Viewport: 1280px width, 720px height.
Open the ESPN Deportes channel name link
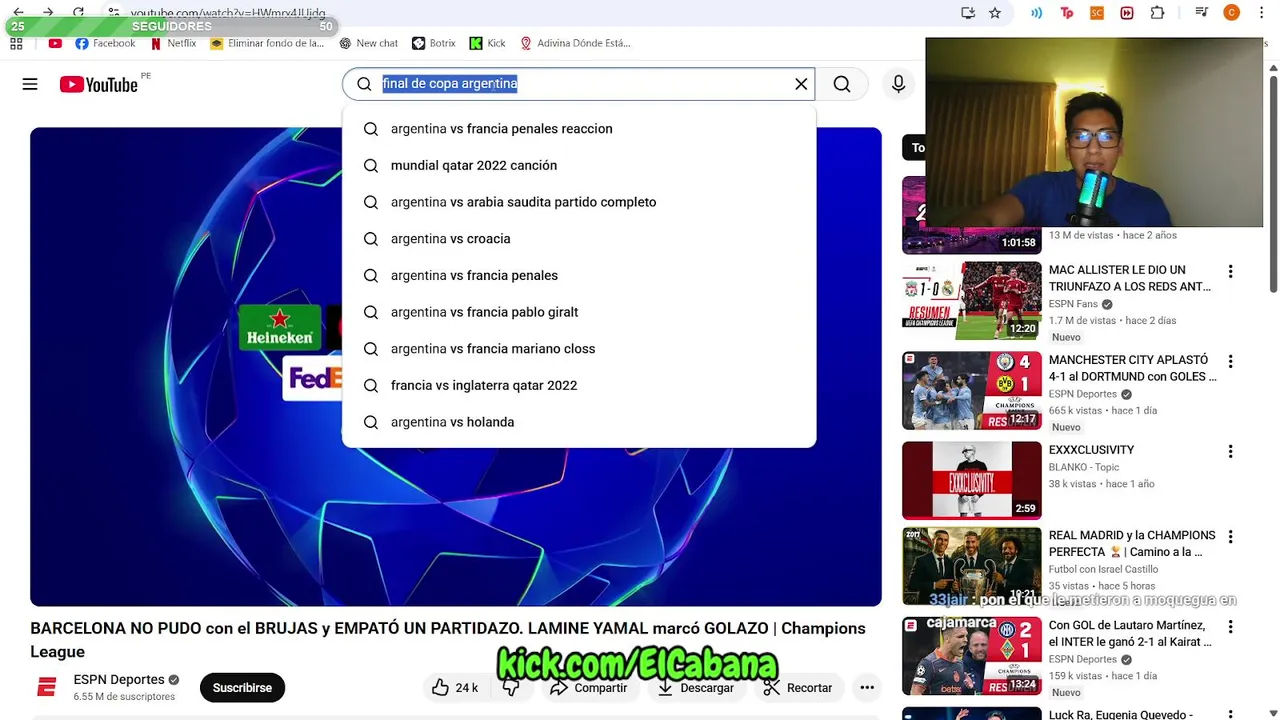point(119,680)
